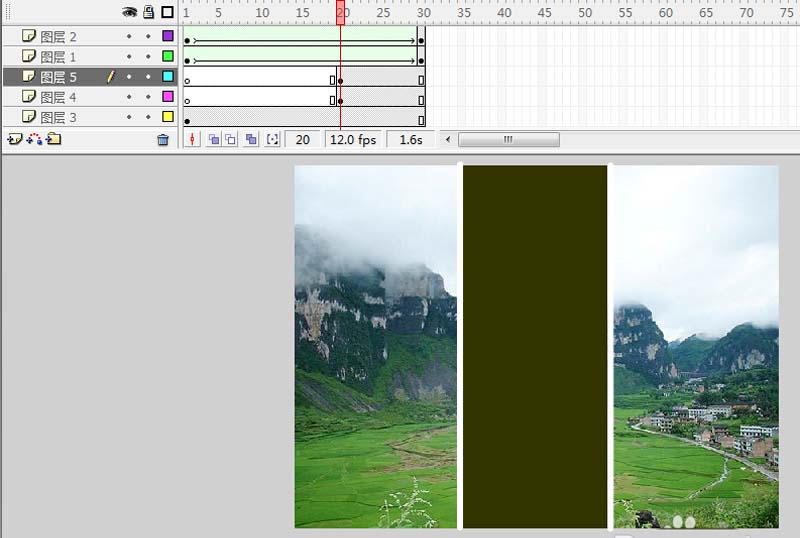800x538 pixels.
Task: Open modify onion markers menu
Action: (273, 139)
